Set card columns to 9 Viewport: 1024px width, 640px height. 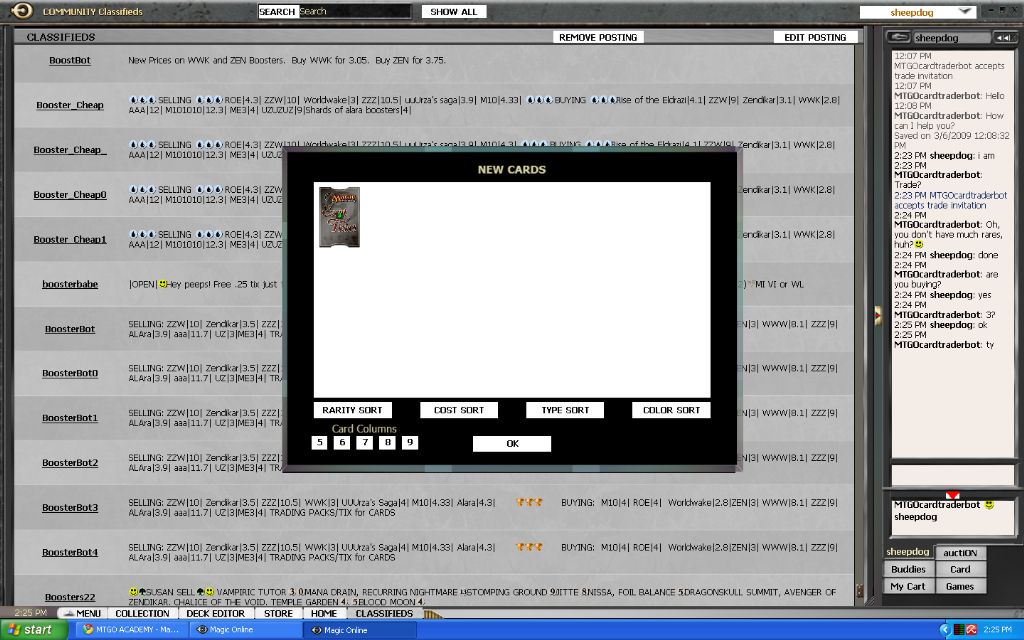[410, 442]
